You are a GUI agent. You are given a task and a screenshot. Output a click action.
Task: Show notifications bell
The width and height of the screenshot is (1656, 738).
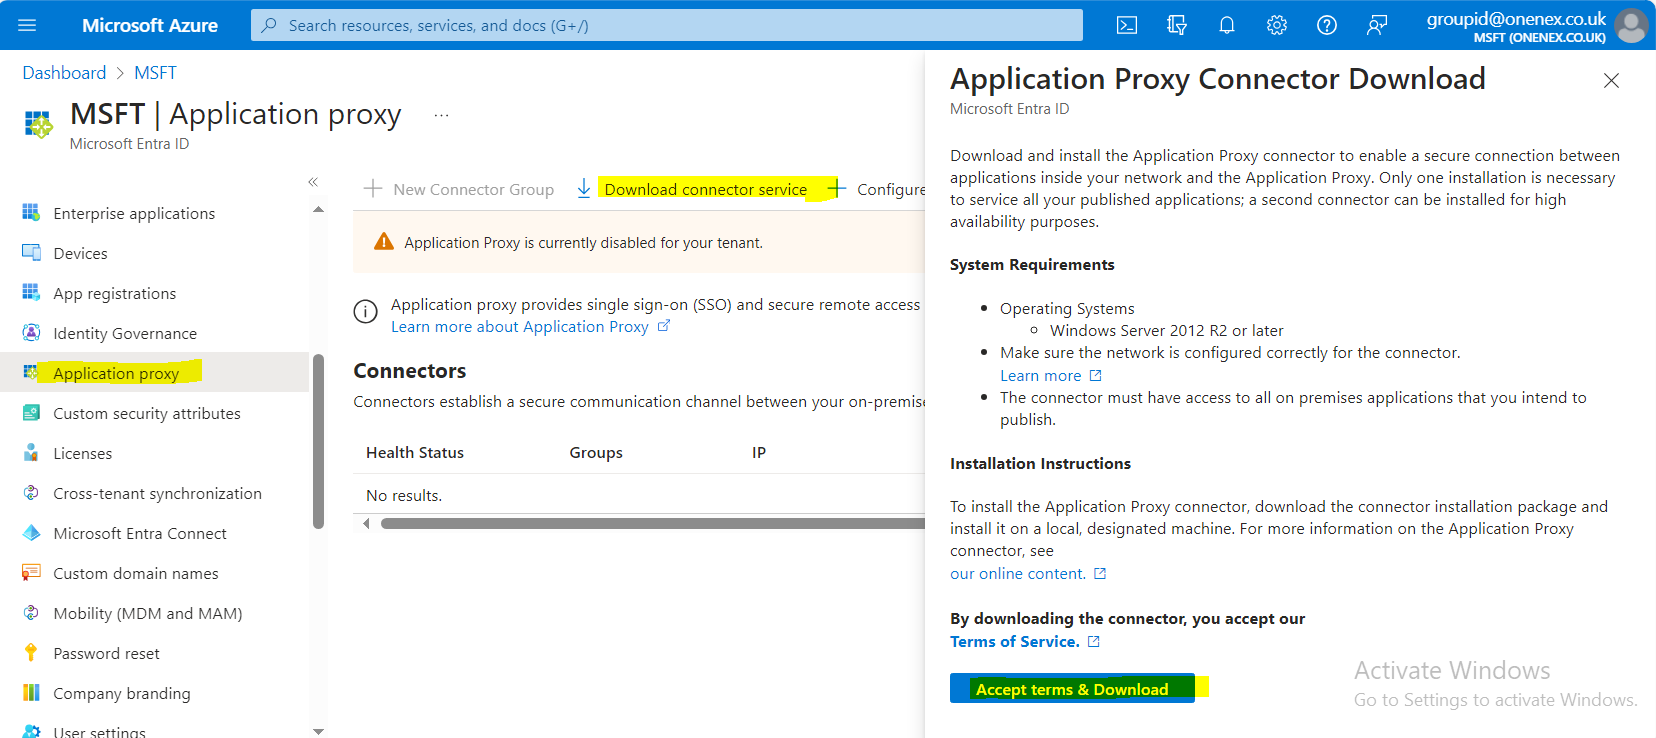1227,25
